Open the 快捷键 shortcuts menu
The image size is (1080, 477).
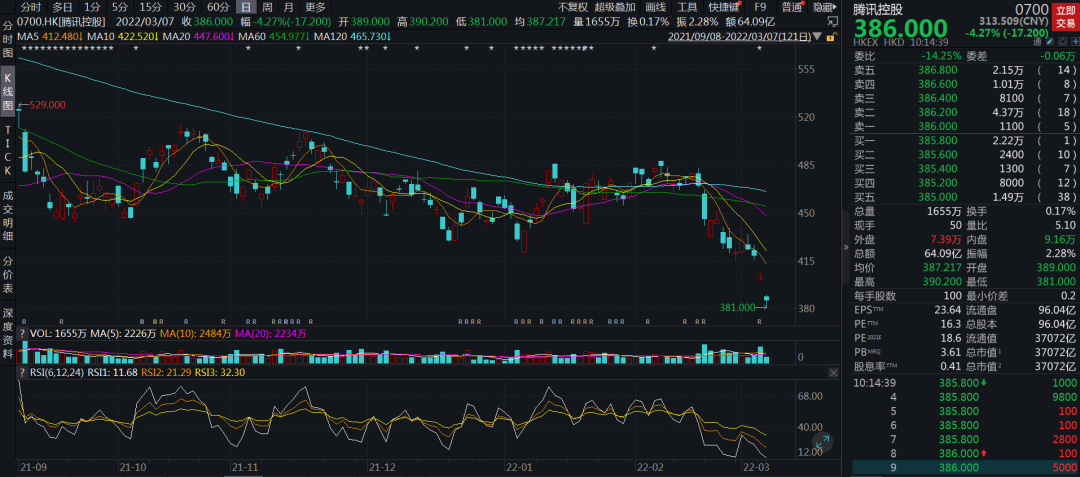[x=723, y=7]
